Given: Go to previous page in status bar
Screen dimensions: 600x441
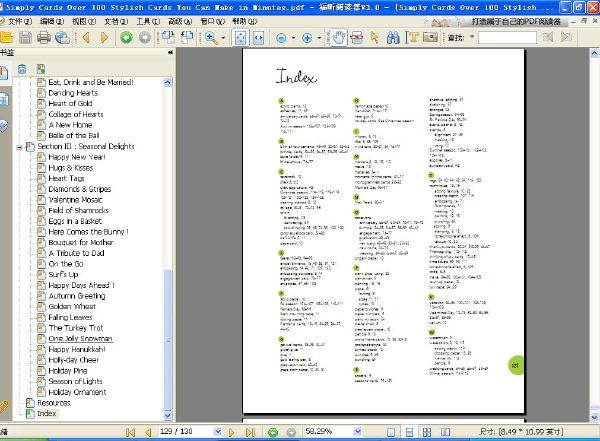Looking at the screenshot, I should 148,432.
